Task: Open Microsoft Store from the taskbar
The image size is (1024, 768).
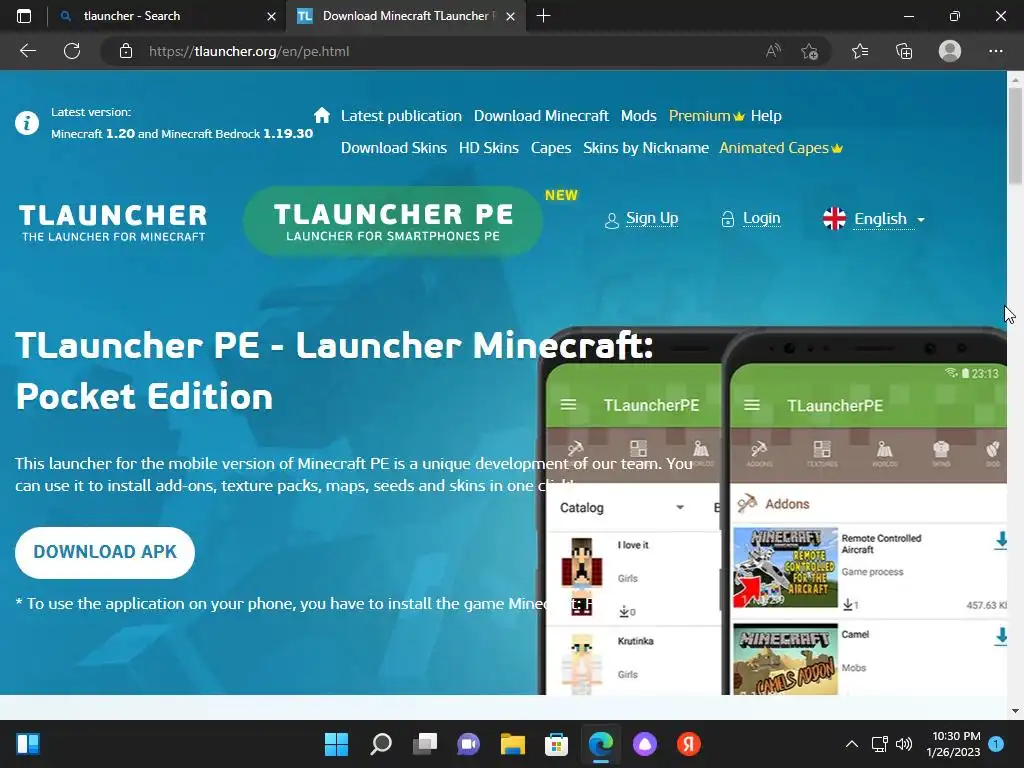Action: click(556, 744)
